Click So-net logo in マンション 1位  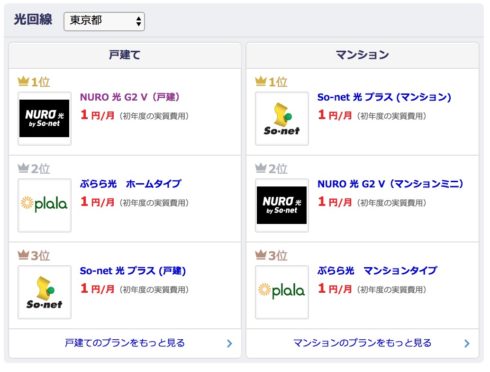click(x=282, y=119)
